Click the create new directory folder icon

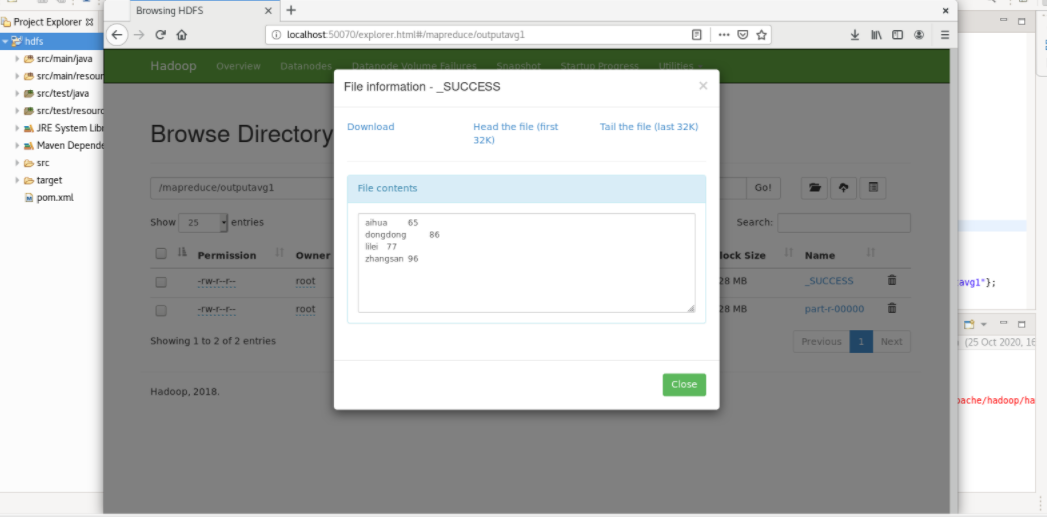click(815, 188)
